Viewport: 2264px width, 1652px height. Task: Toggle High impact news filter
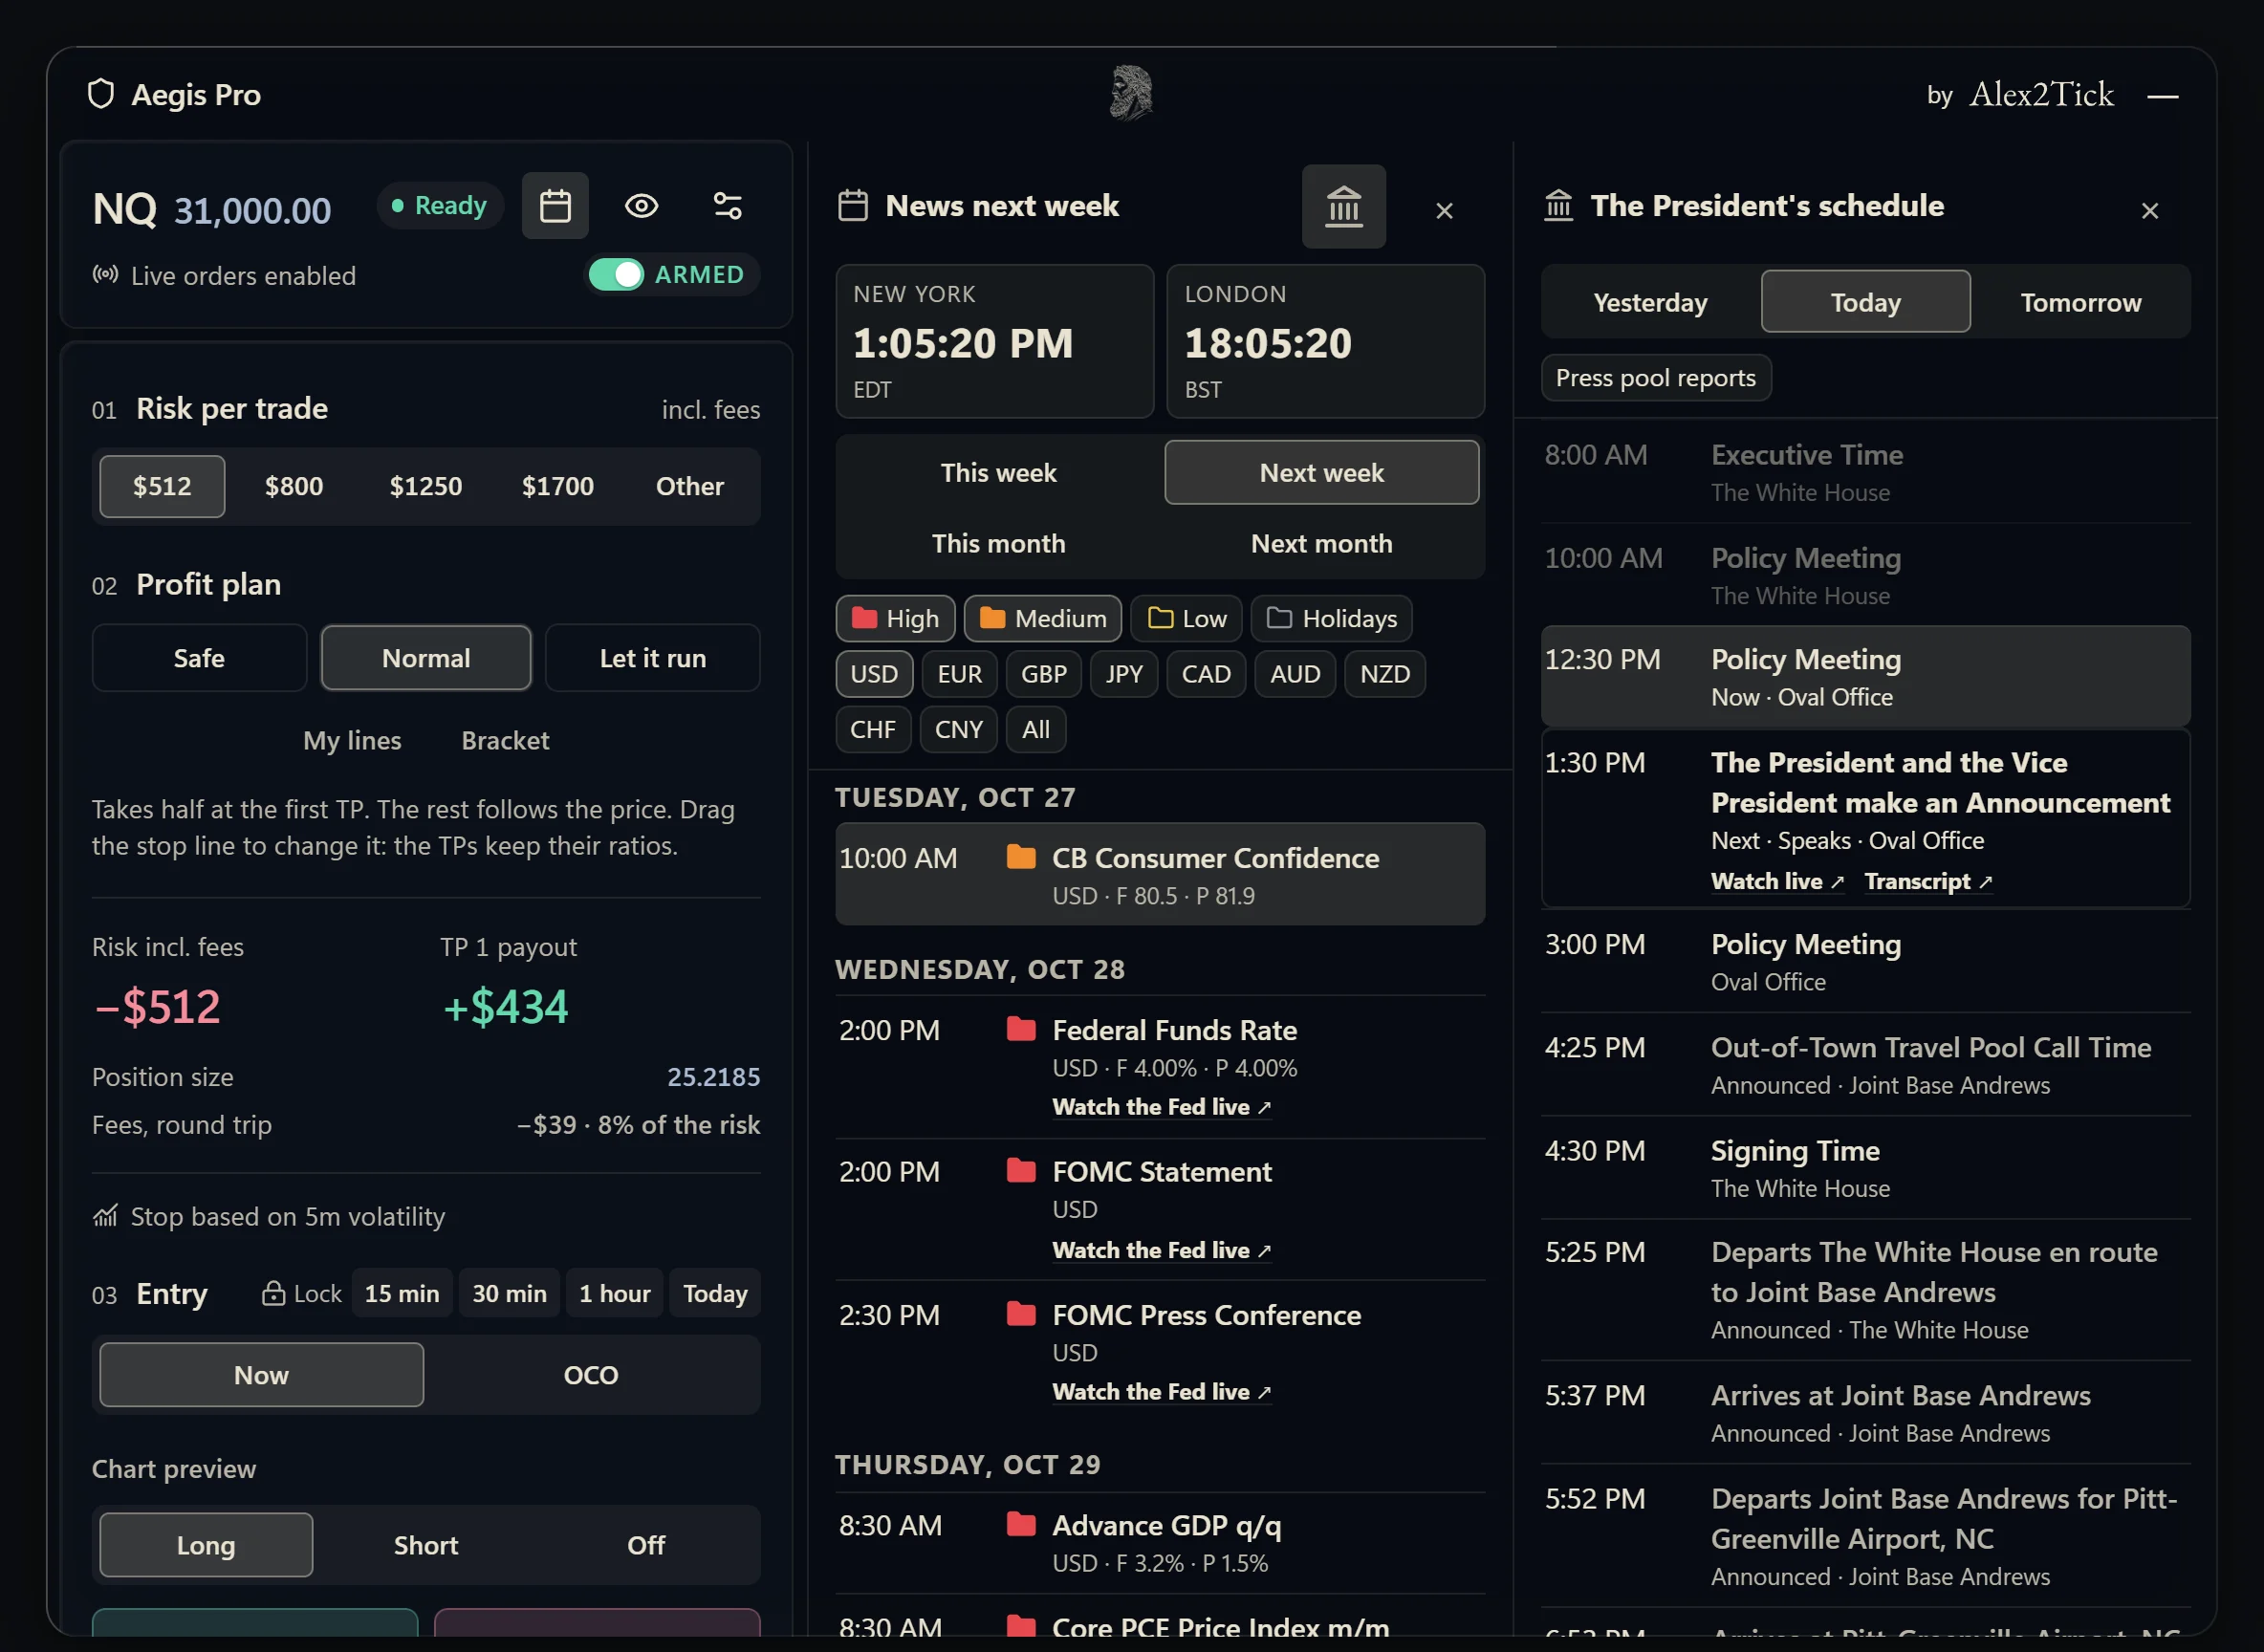[895, 619]
